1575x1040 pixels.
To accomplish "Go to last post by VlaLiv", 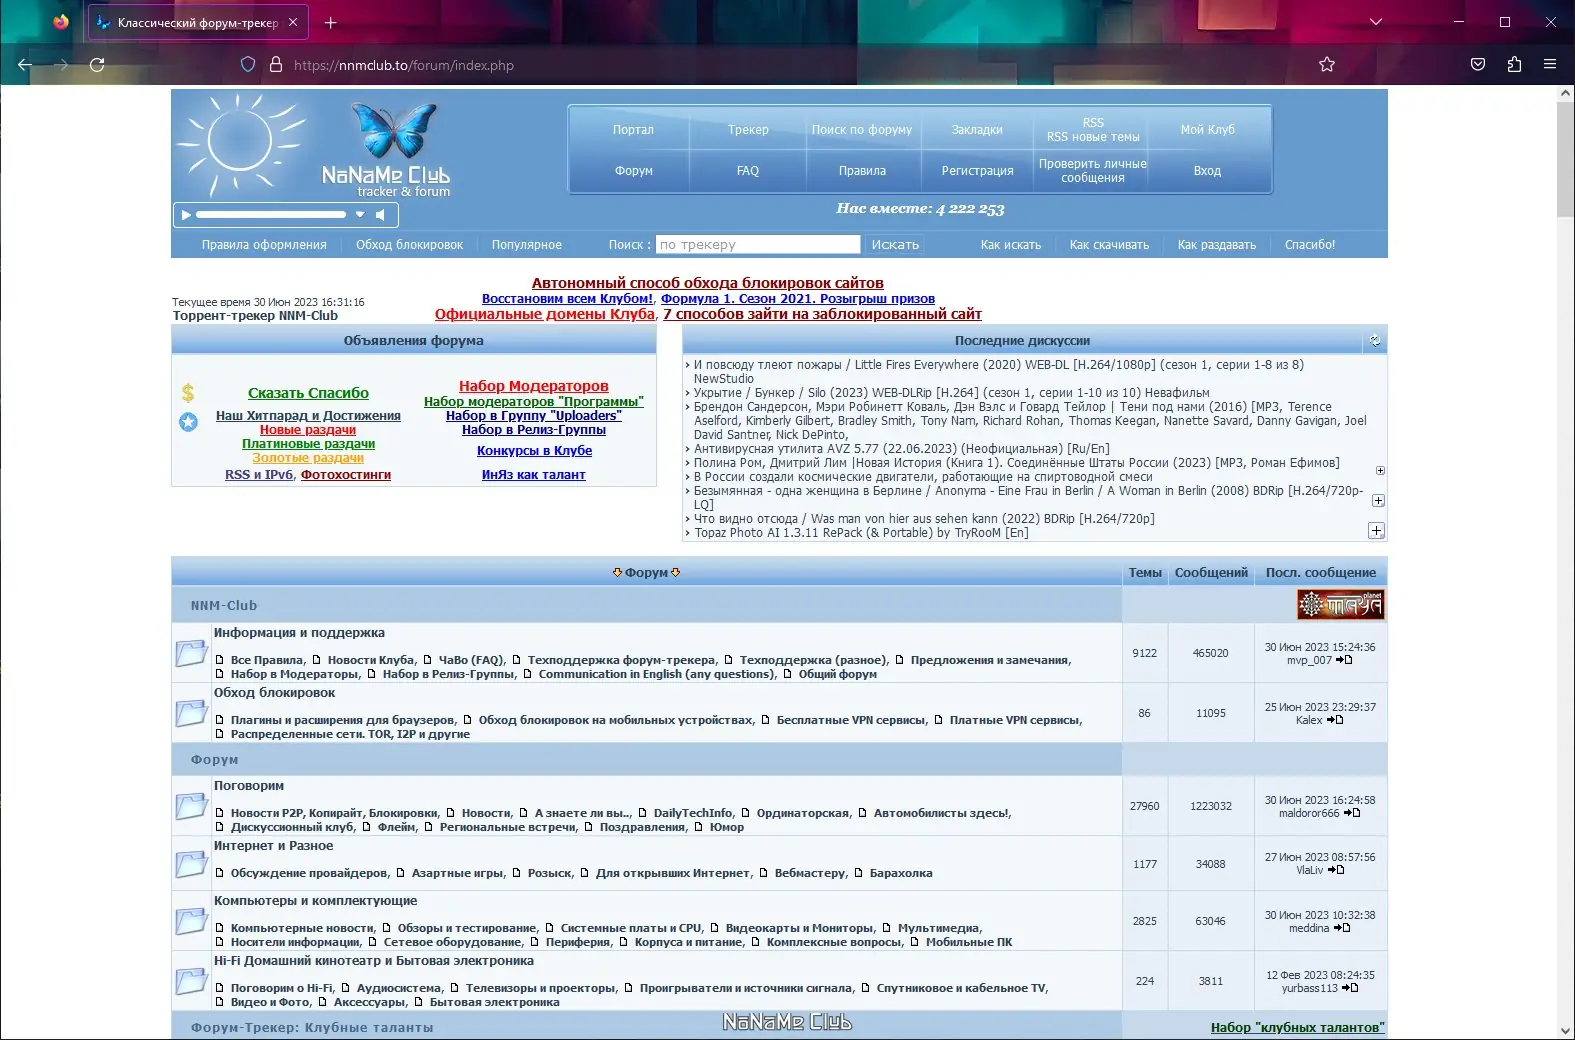I will click(x=1336, y=870).
